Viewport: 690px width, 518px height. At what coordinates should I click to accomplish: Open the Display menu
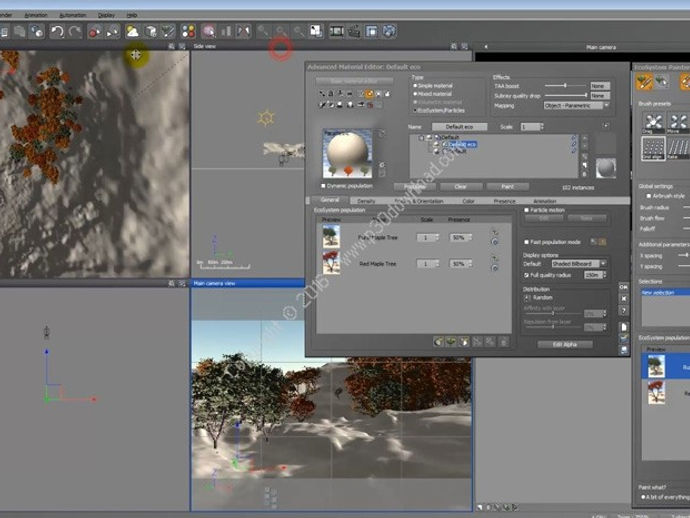coord(106,15)
